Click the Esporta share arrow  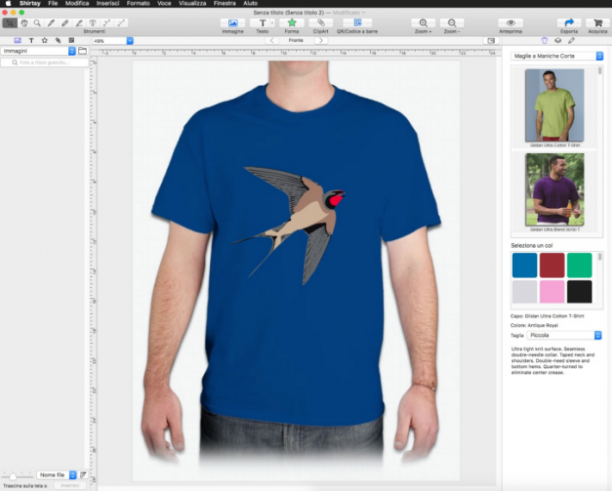pos(569,26)
